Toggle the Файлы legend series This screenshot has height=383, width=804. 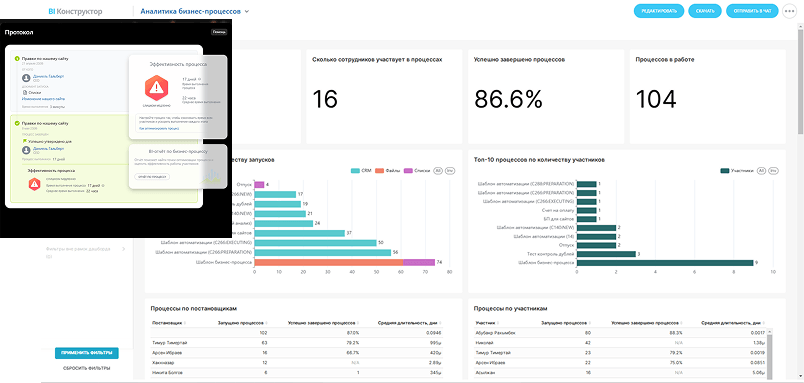[387, 171]
